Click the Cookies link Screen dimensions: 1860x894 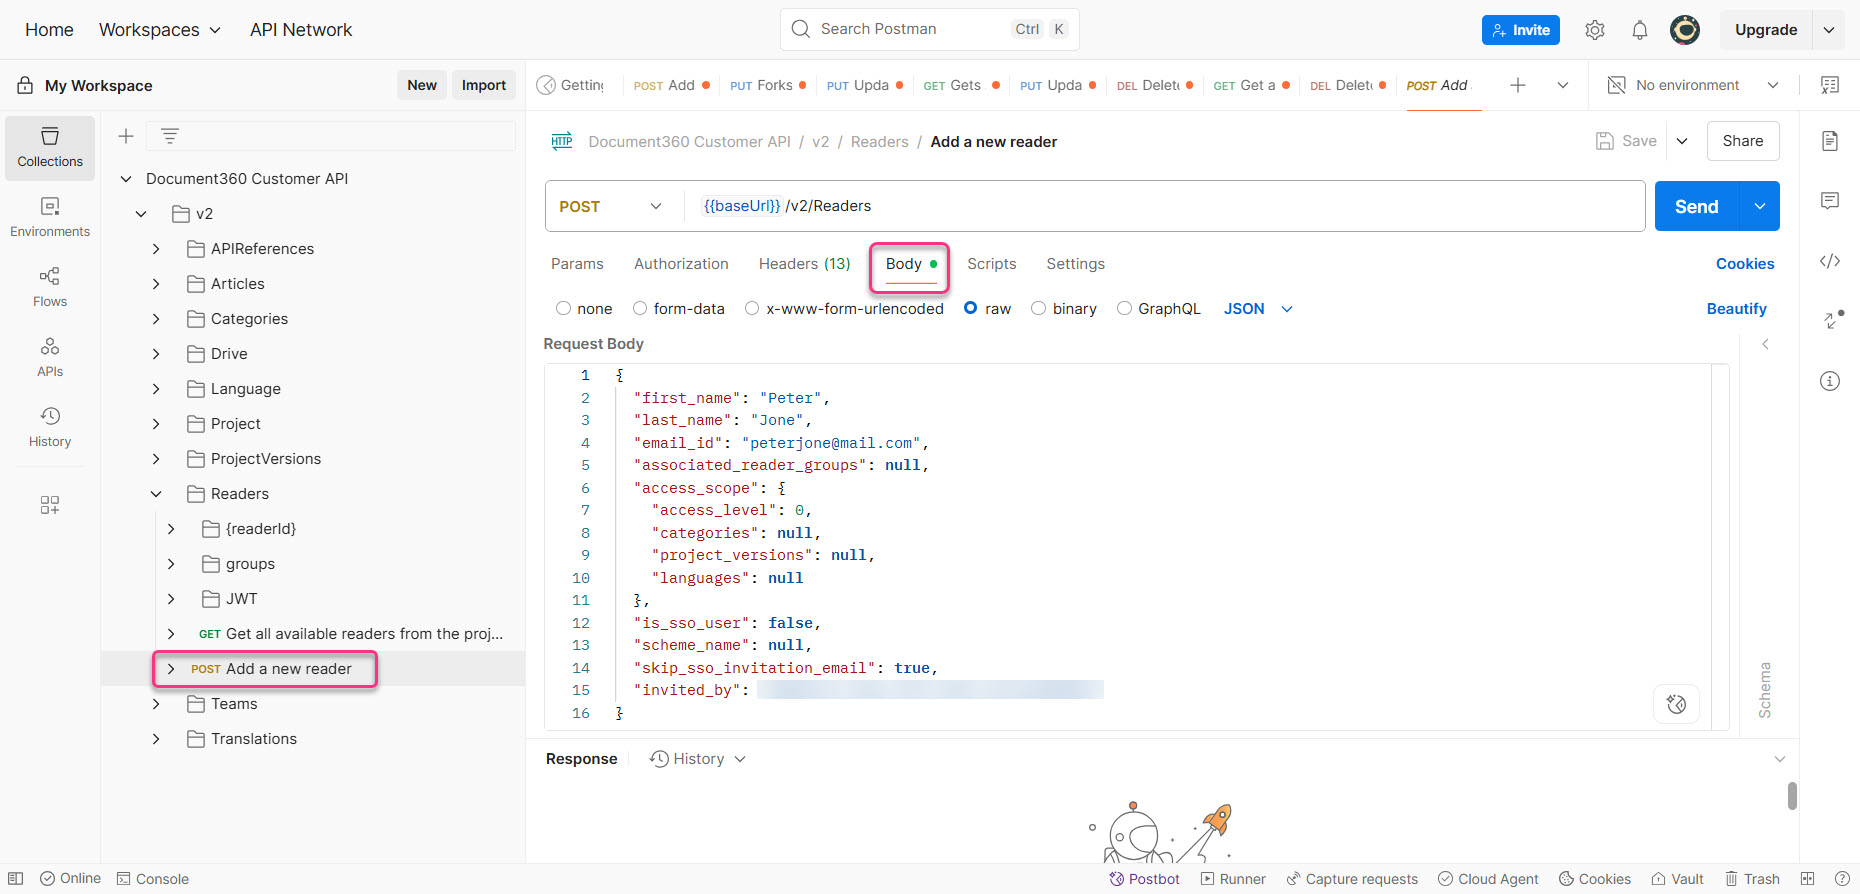(1745, 264)
